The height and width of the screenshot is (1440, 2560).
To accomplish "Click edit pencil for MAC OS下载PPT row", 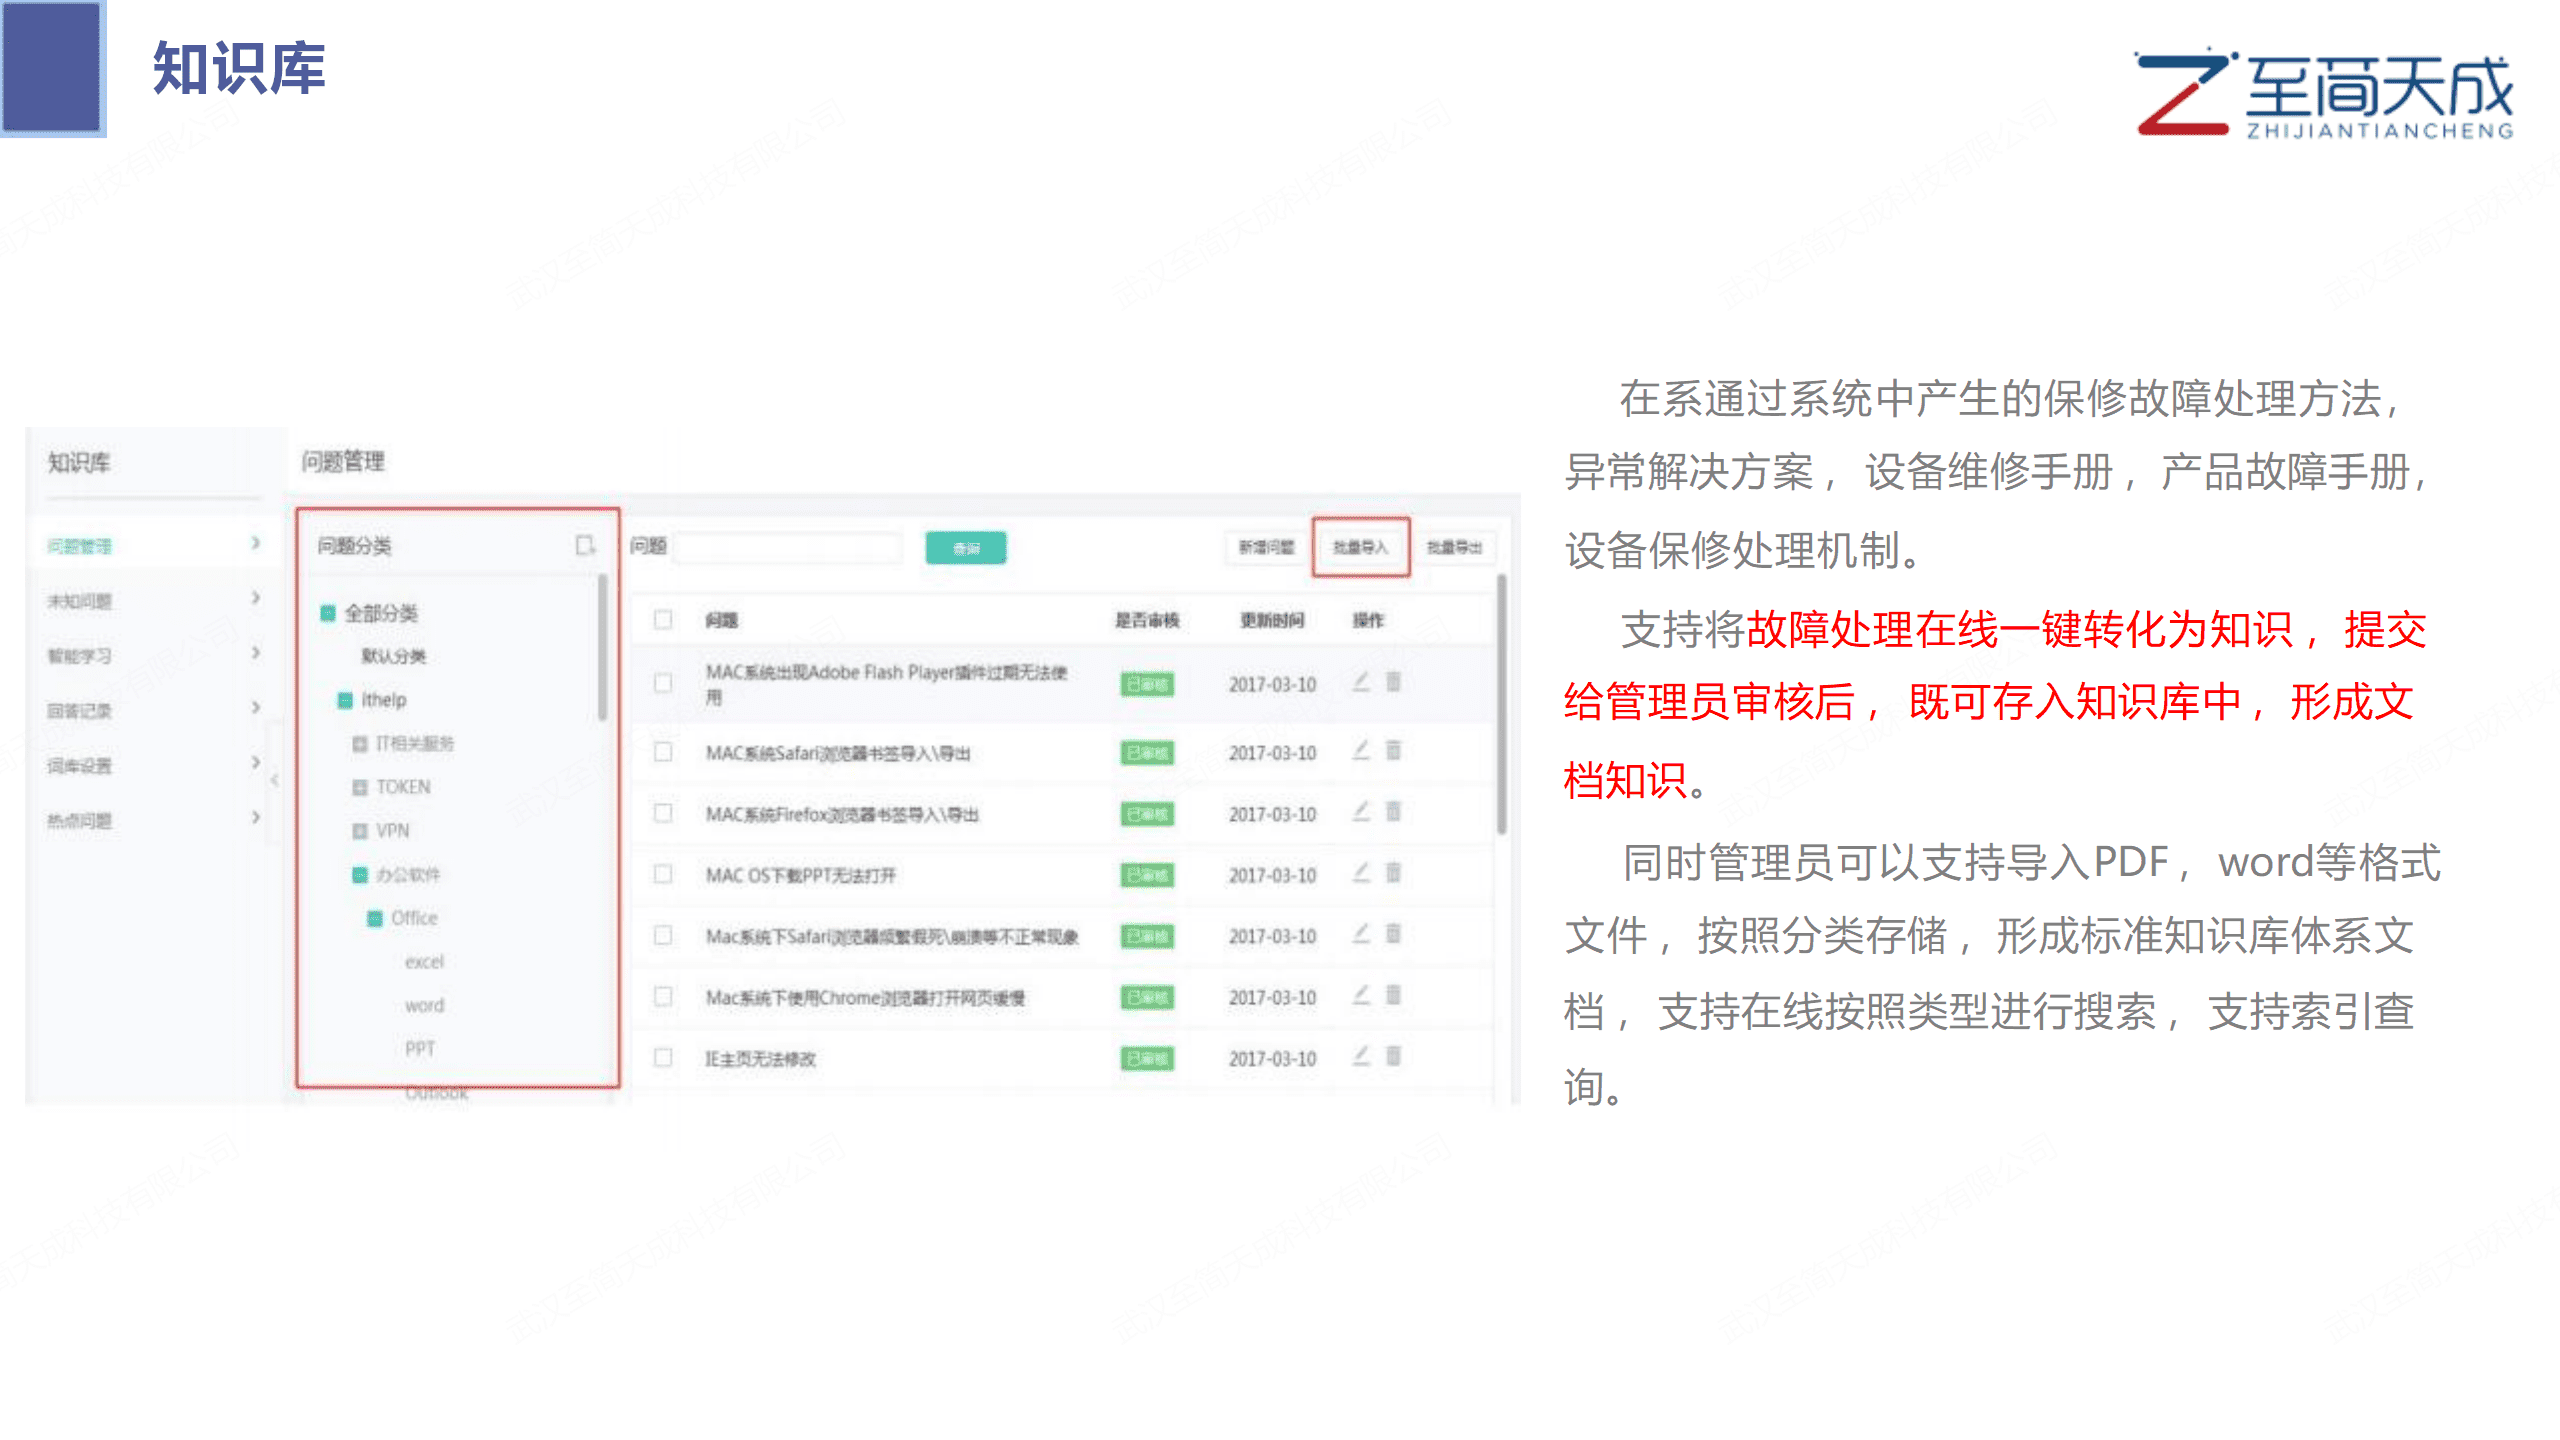I will coord(1361,873).
